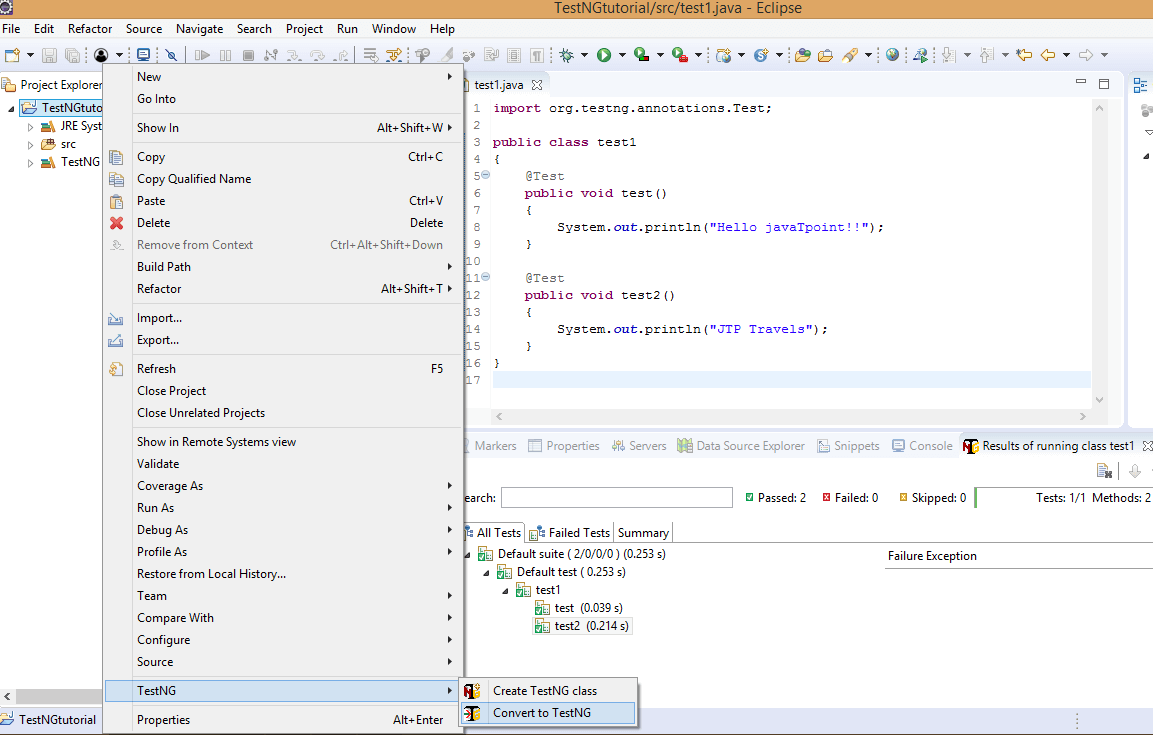Collapse the TestNGtutorial project node
This screenshot has width=1153, height=735.
pos(11,109)
